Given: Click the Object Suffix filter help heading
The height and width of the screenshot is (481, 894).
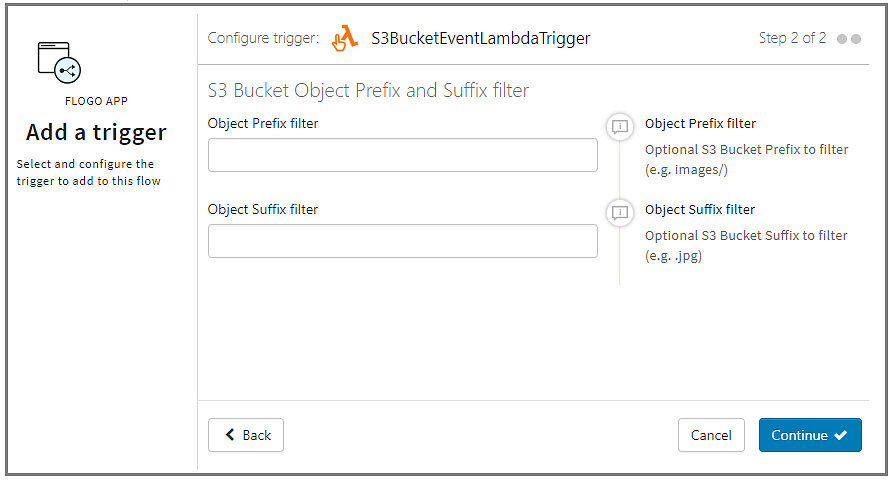Looking at the screenshot, I should (700, 210).
